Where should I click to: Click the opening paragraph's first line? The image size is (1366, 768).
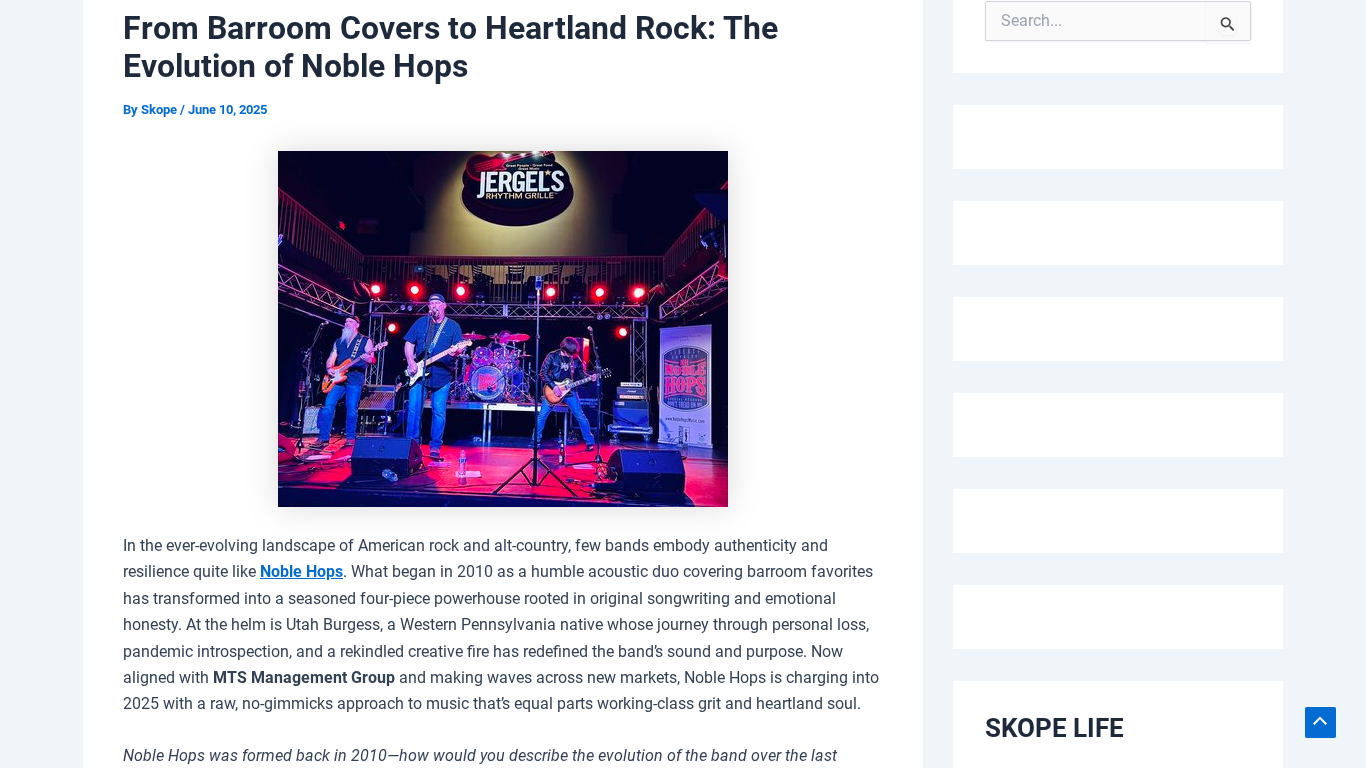pyautogui.click(x=475, y=546)
